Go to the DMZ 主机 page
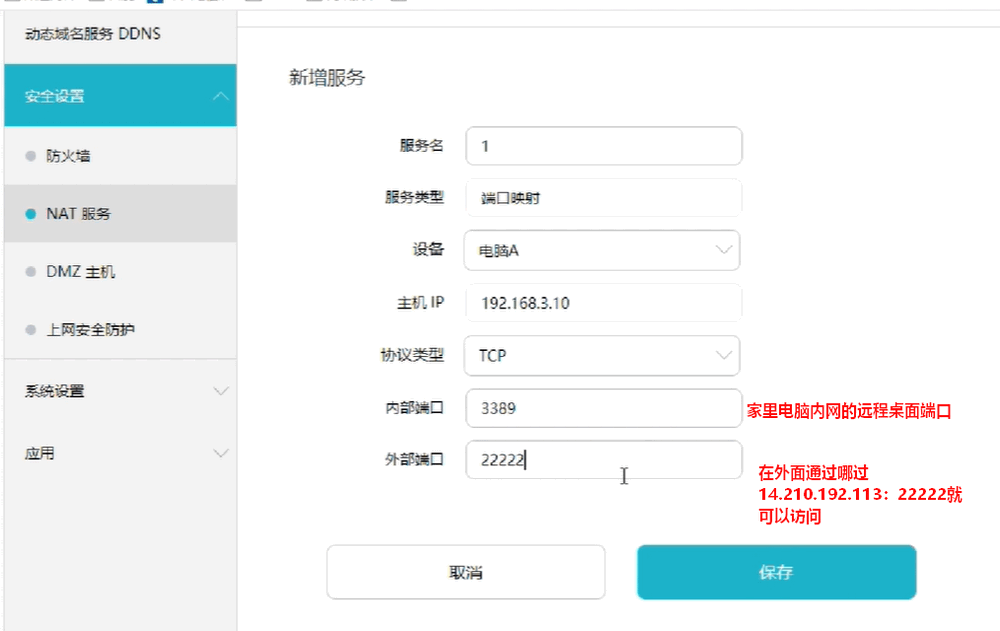Screen dimensions: 1000x631 81,272
